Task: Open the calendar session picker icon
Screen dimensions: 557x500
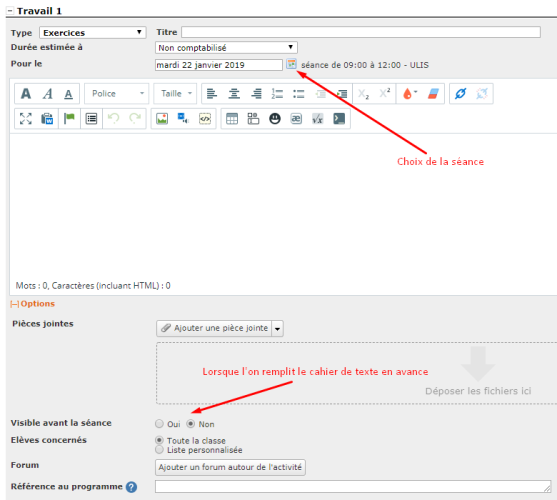Action: [291, 64]
